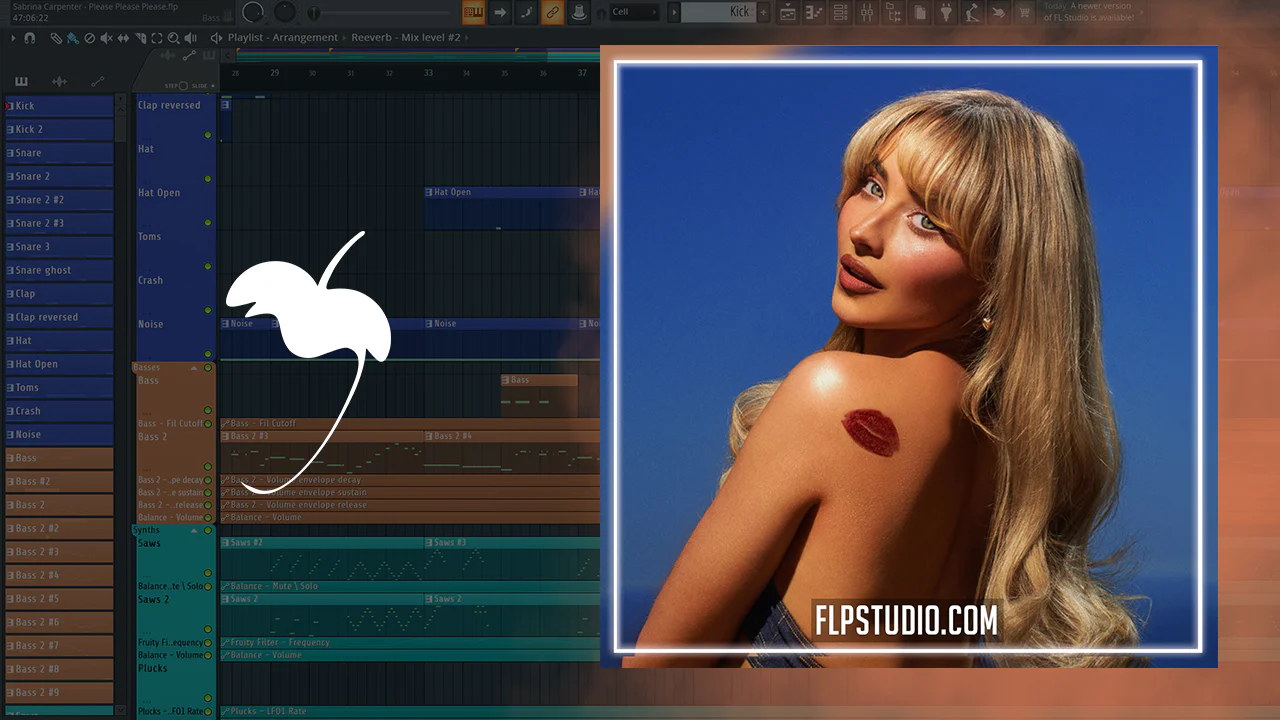This screenshot has width=1280, height=720.
Task: Open the Reeverb - Mix level #2 breadcrumb
Action: pos(406,38)
